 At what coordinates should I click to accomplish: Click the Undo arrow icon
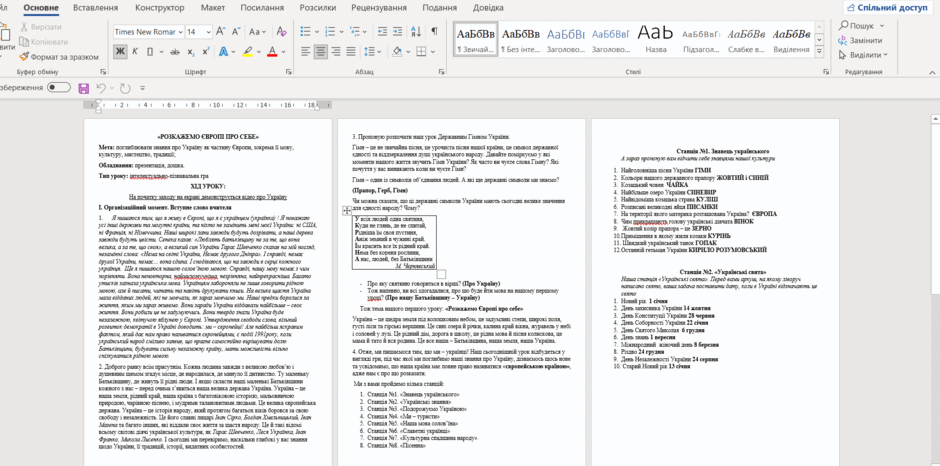(101, 88)
